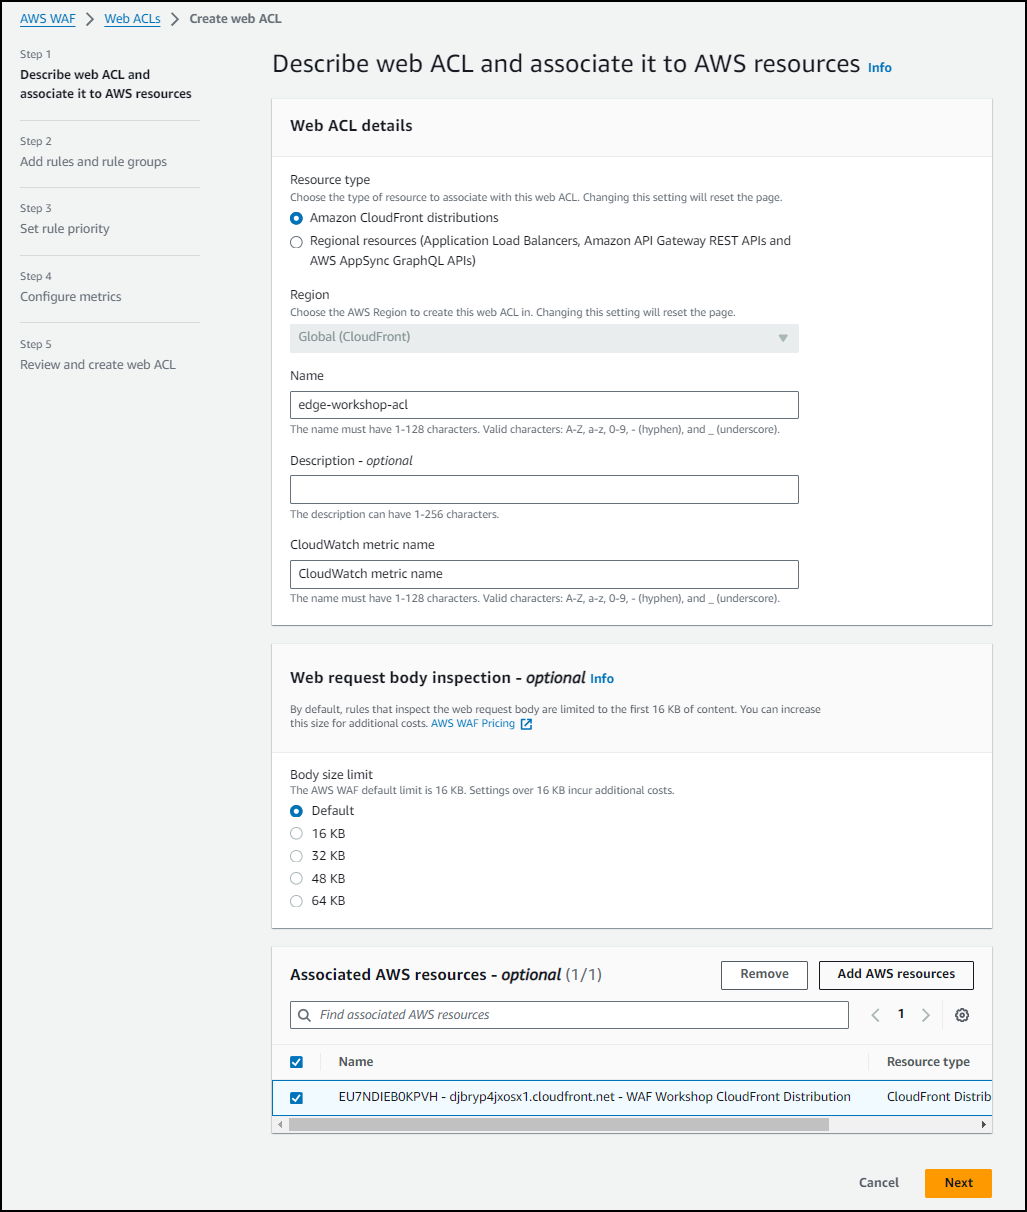Click the orange Next button
This screenshot has width=1027, height=1212.
pos(958,1183)
